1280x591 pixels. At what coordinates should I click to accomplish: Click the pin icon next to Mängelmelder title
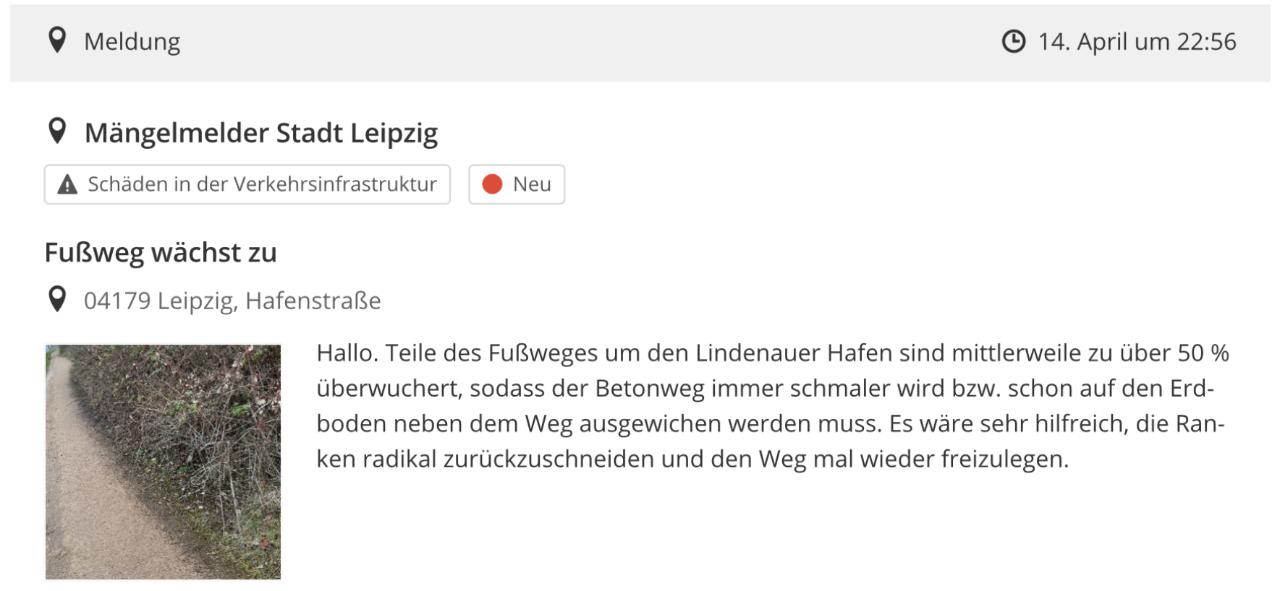(58, 132)
